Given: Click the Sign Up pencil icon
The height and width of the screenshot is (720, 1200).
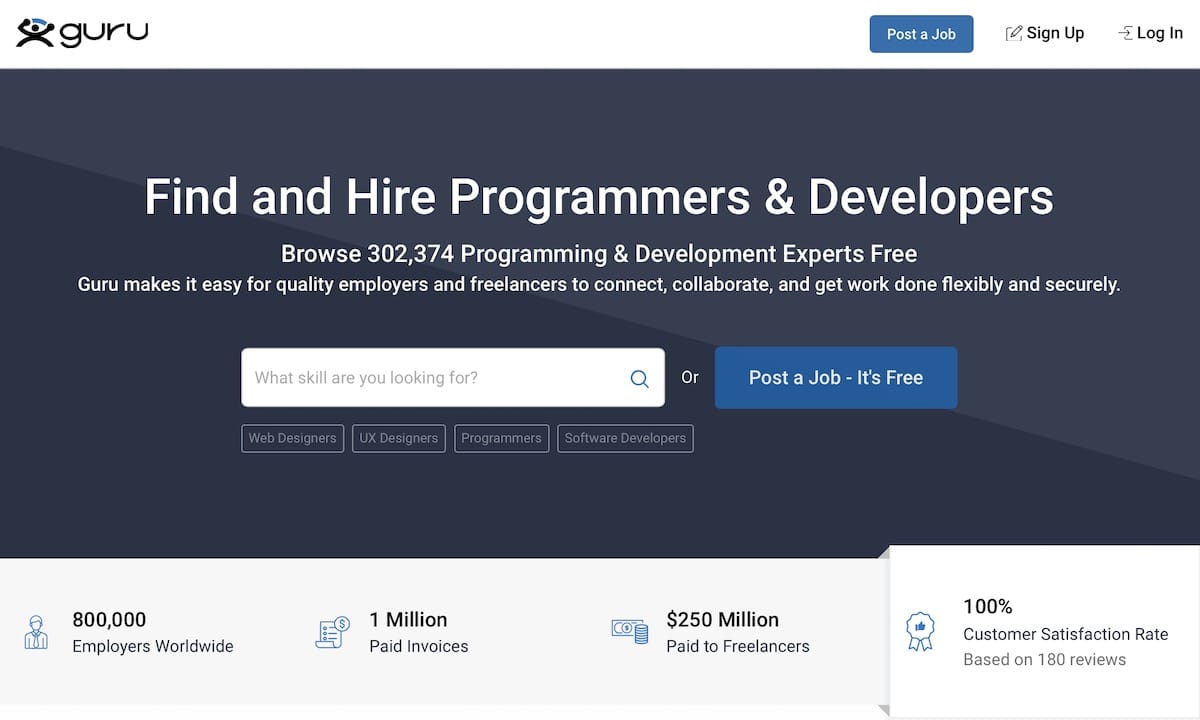Looking at the screenshot, I should (1013, 33).
